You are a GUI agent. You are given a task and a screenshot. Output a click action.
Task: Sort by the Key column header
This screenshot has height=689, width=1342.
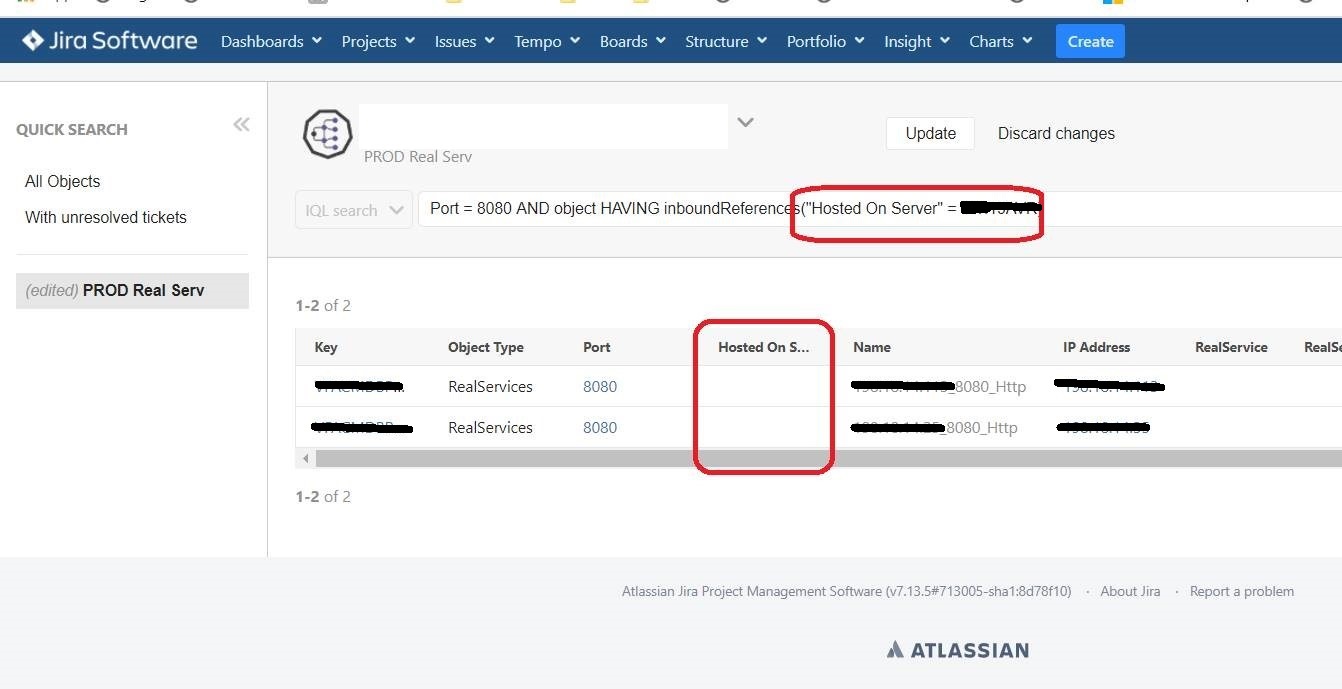coord(326,347)
